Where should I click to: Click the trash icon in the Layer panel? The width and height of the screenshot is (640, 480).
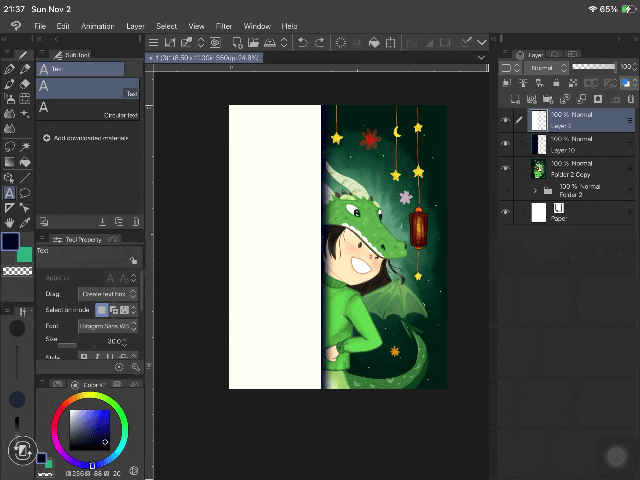click(x=629, y=100)
